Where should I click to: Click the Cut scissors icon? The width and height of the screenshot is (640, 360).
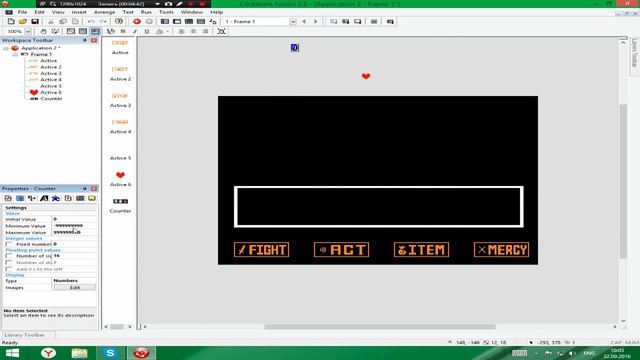click(x=51, y=22)
